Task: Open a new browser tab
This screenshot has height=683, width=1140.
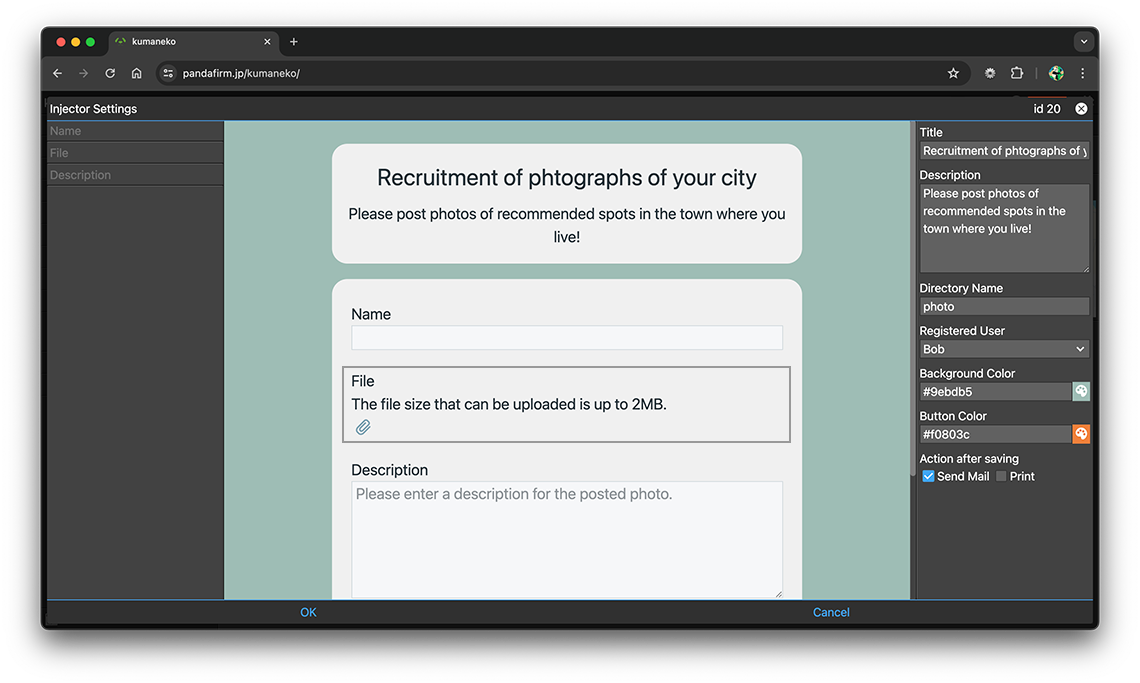Action: pyautogui.click(x=294, y=42)
